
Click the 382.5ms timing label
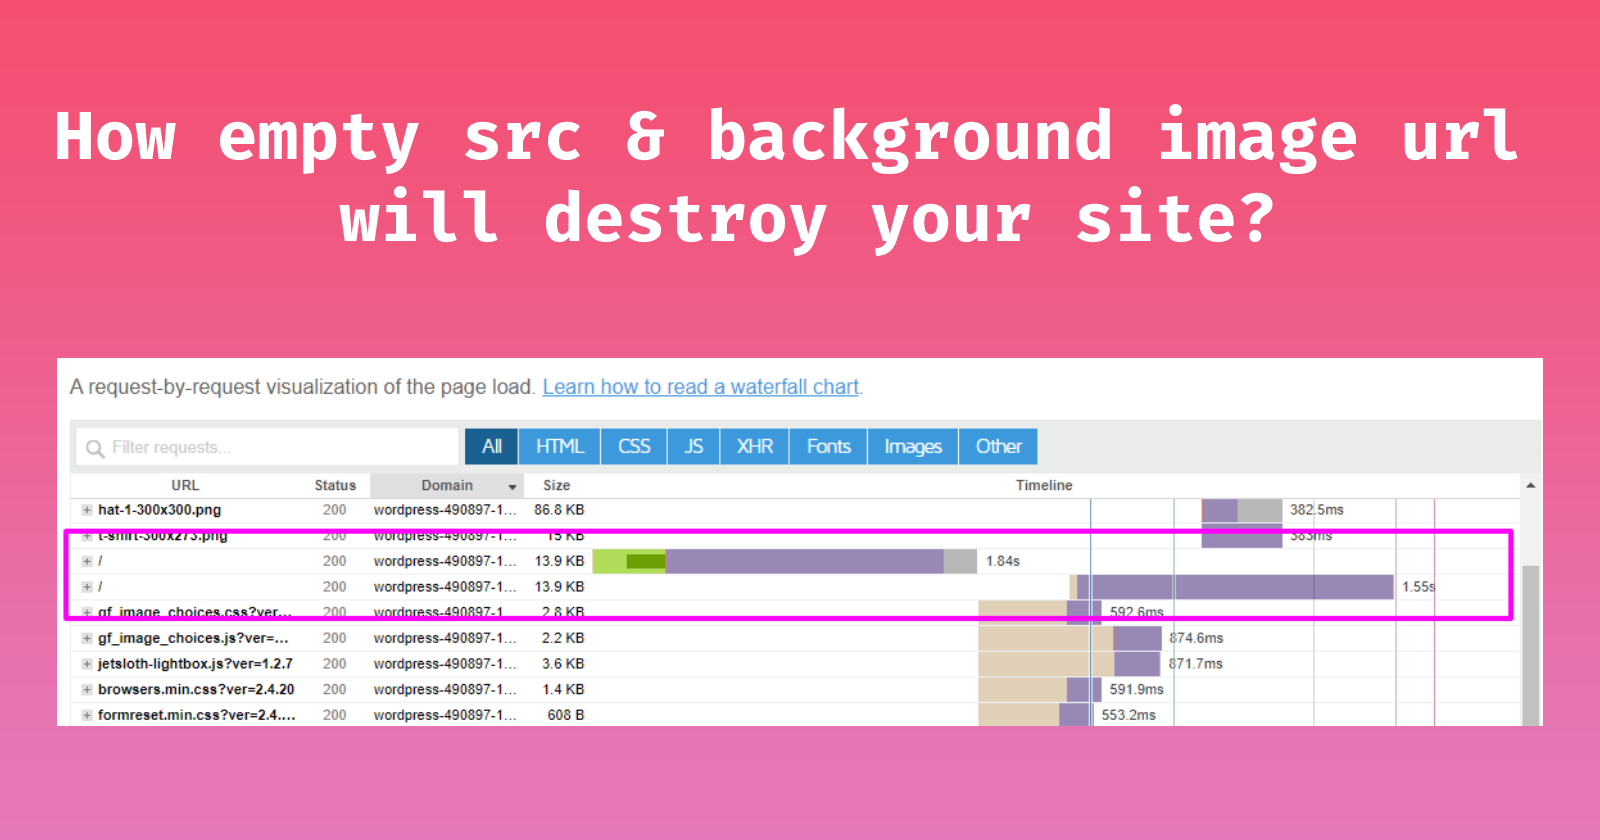[1316, 510]
